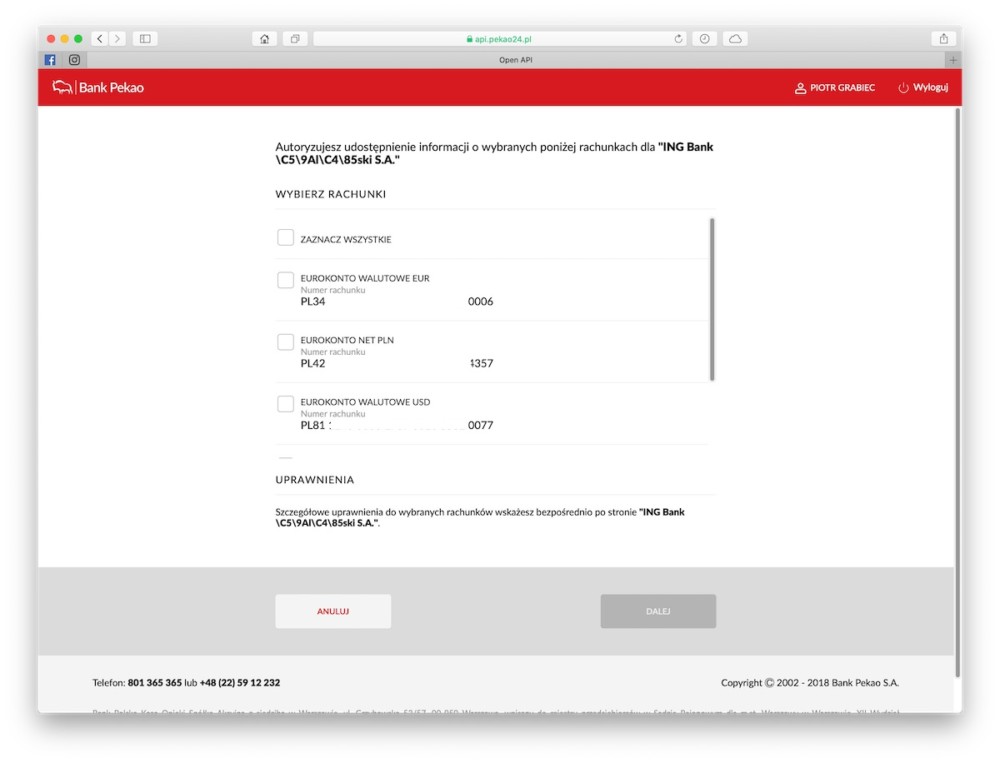
Task: Add a new tab with plus button
Action: coord(953,60)
